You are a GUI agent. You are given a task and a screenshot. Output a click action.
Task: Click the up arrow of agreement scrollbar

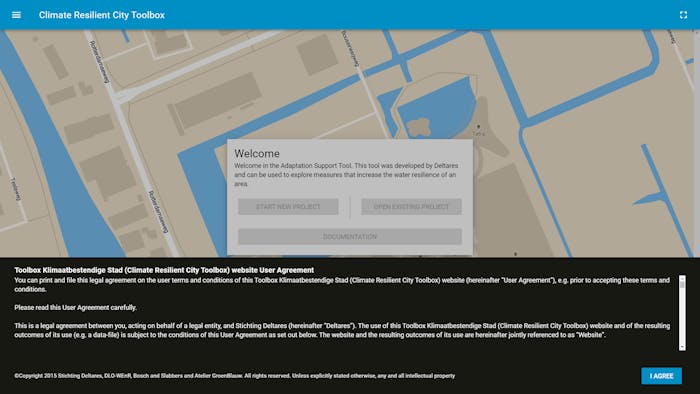682,278
